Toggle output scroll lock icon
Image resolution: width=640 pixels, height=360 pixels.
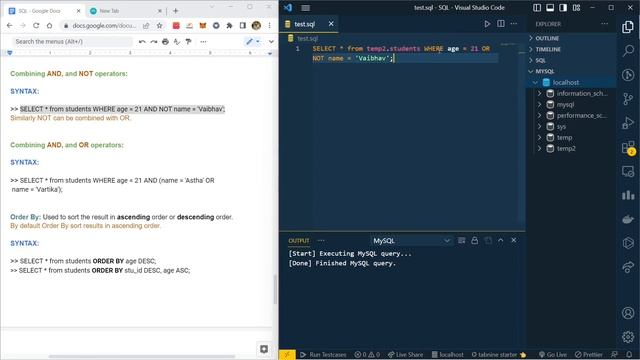474,240
